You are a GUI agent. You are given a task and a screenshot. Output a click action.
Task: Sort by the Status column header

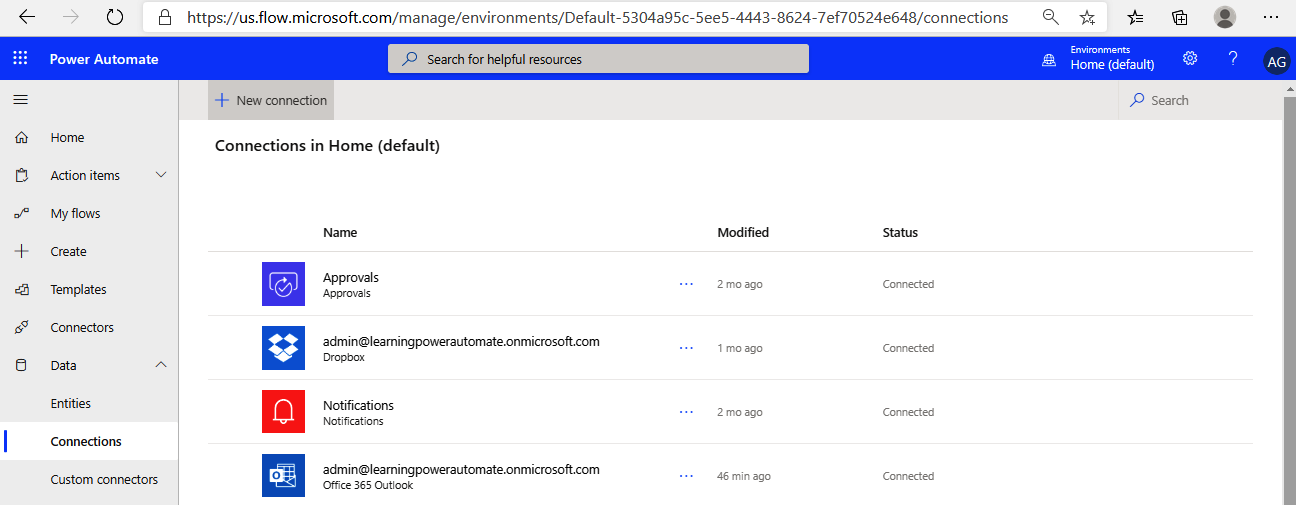click(x=900, y=232)
